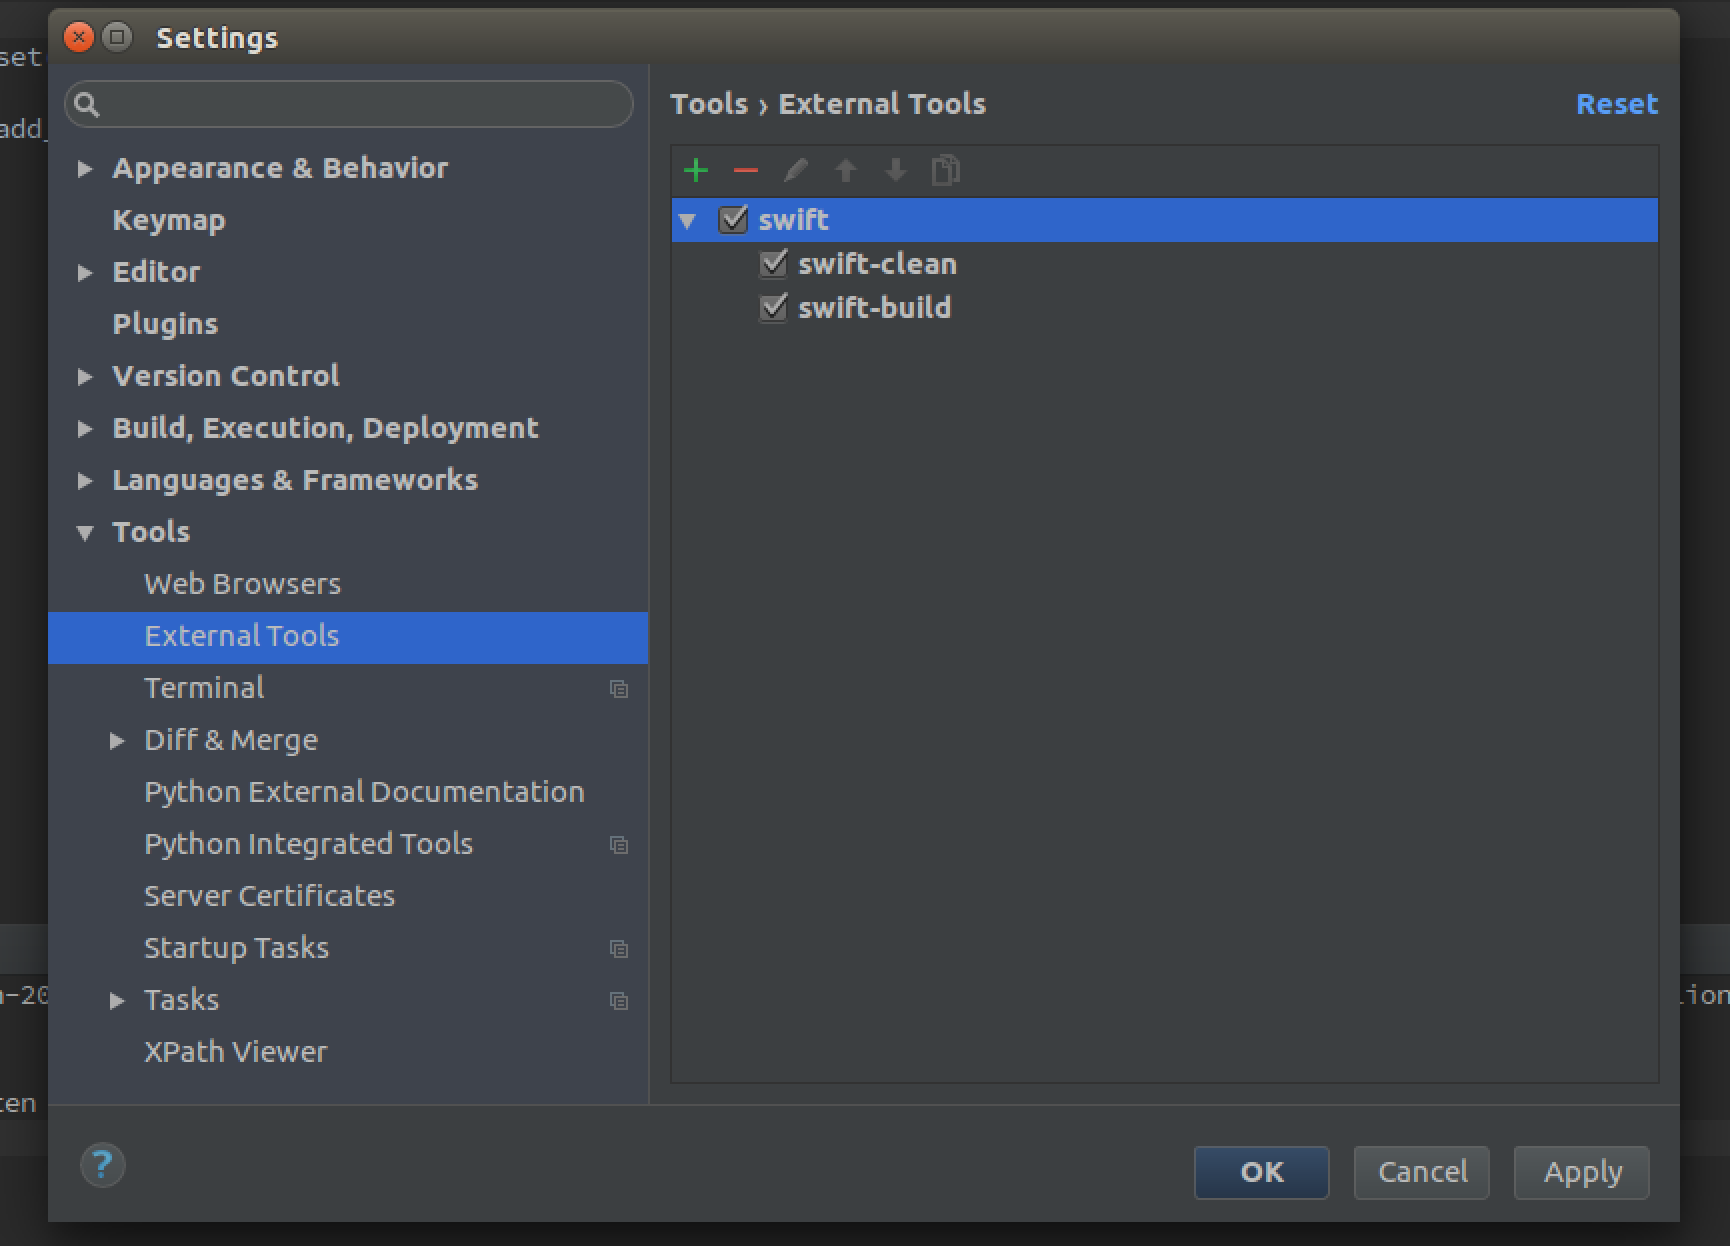Expand Version Control section arrow
This screenshot has height=1246, width=1730.
(x=85, y=377)
